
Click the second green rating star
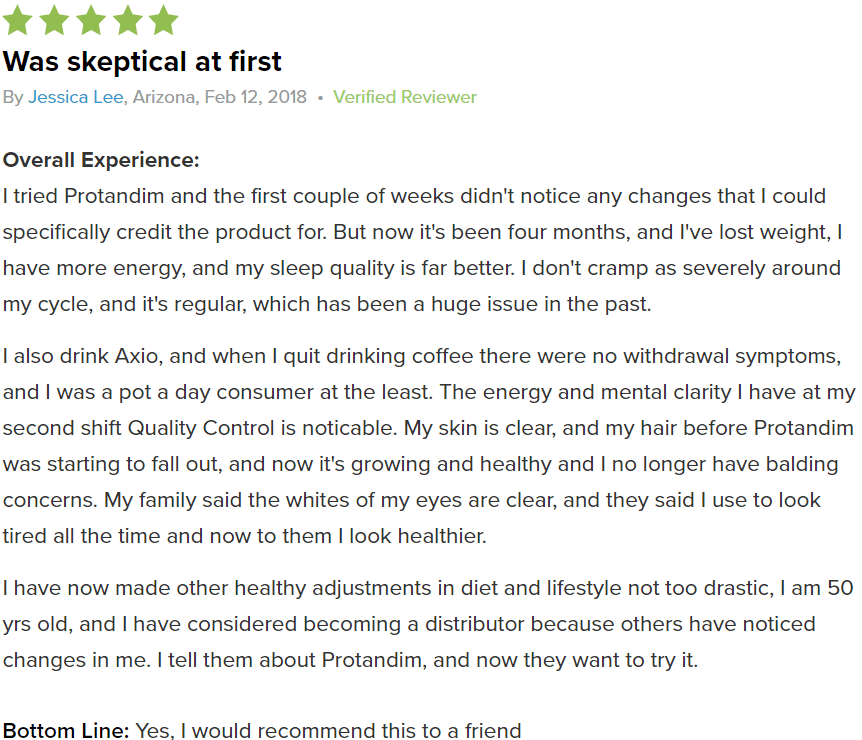click(x=54, y=20)
